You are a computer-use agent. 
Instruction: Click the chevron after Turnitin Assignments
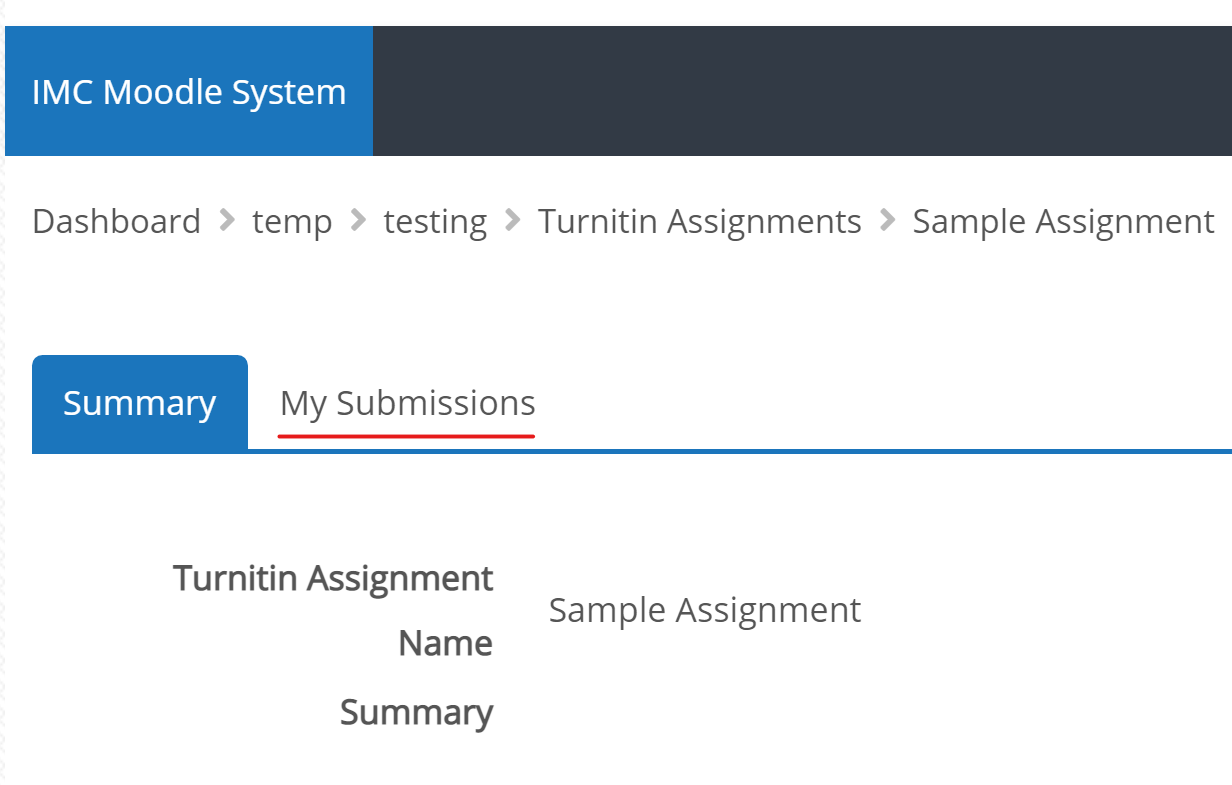(886, 221)
